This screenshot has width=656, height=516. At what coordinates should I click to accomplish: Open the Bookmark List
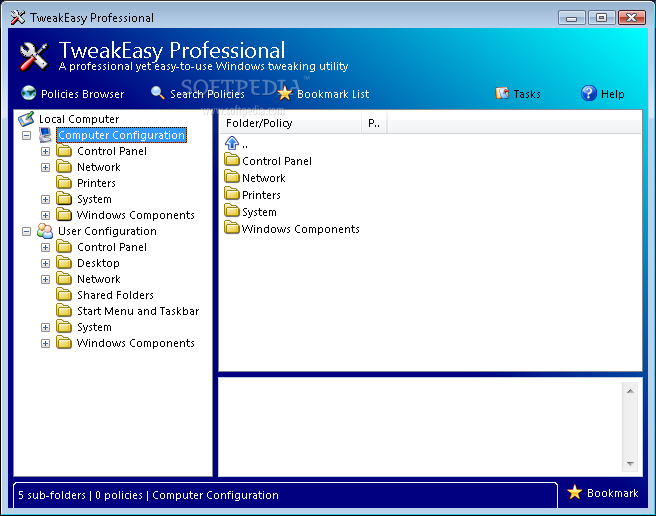(333, 94)
